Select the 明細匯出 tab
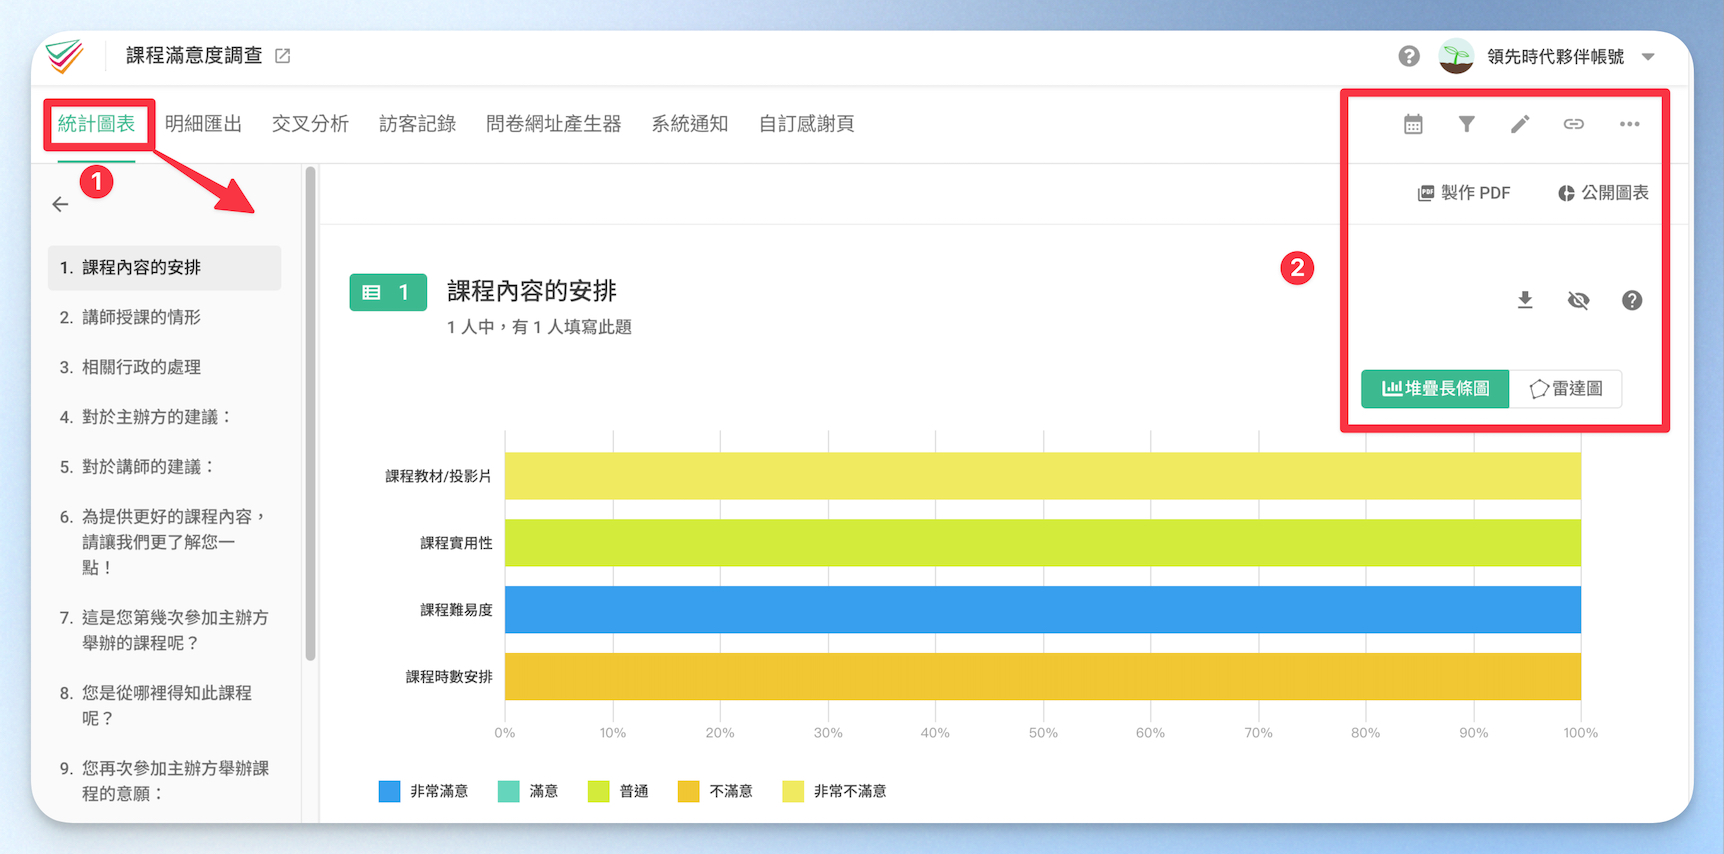 click(203, 124)
